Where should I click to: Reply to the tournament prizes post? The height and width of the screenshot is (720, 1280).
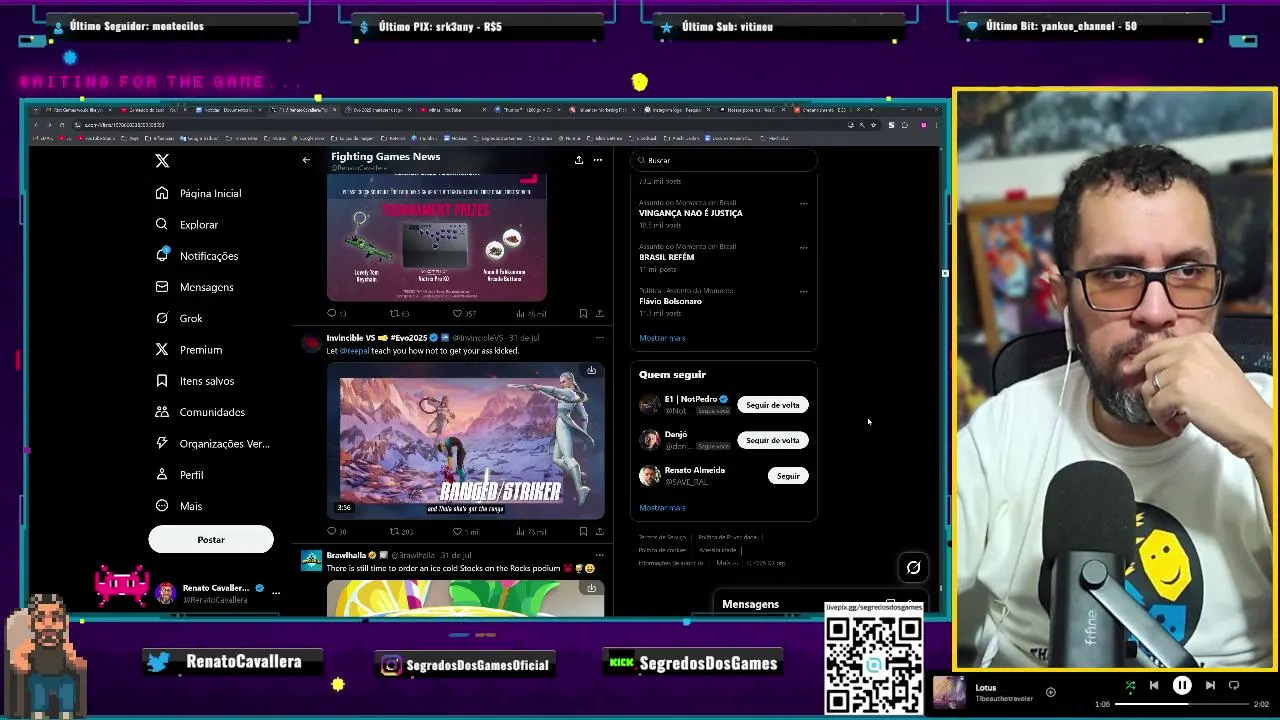tap(336, 313)
